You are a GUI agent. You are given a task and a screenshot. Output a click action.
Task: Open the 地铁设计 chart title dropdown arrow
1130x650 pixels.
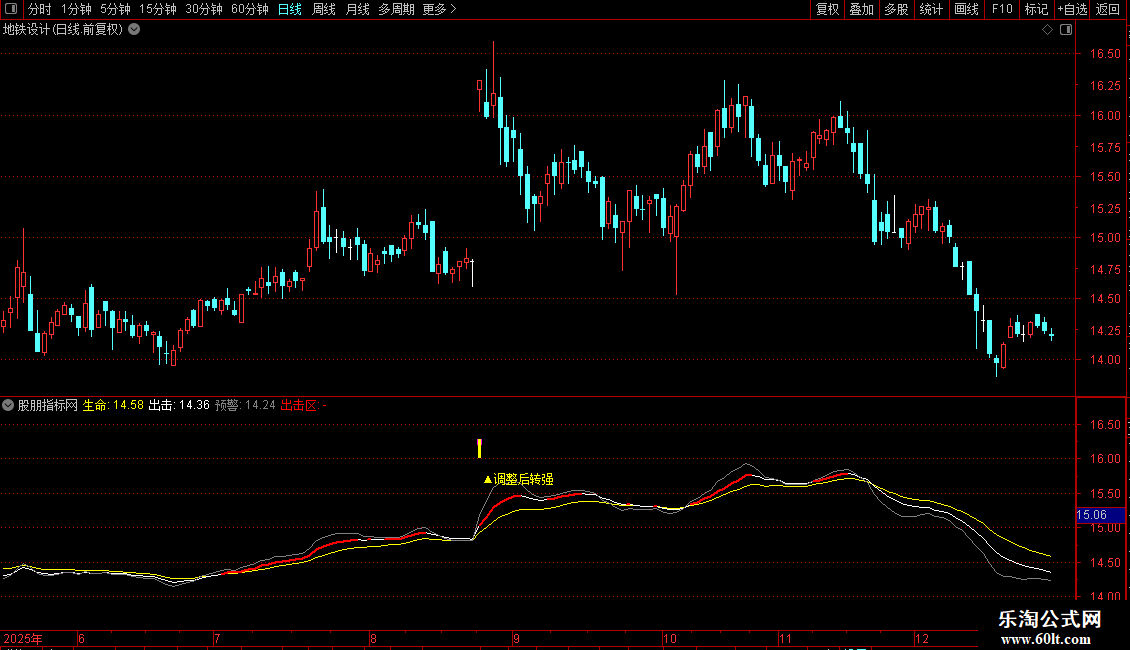pyautogui.click(x=134, y=30)
